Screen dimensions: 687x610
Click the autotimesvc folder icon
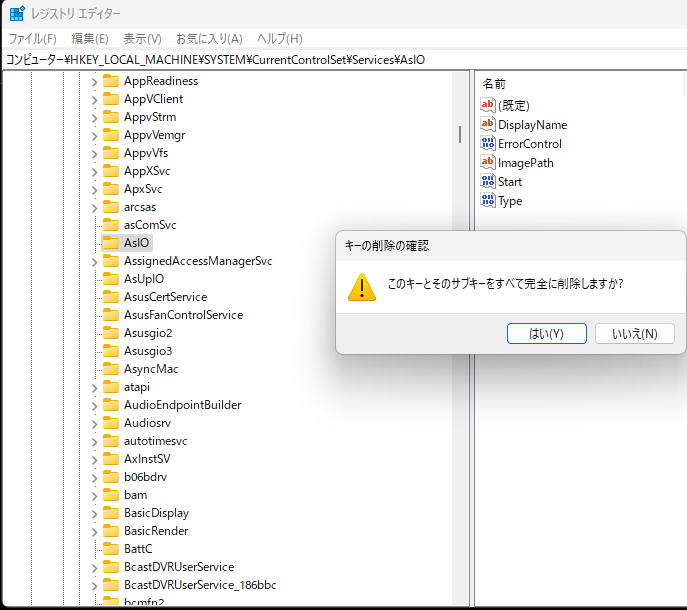(111, 440)
